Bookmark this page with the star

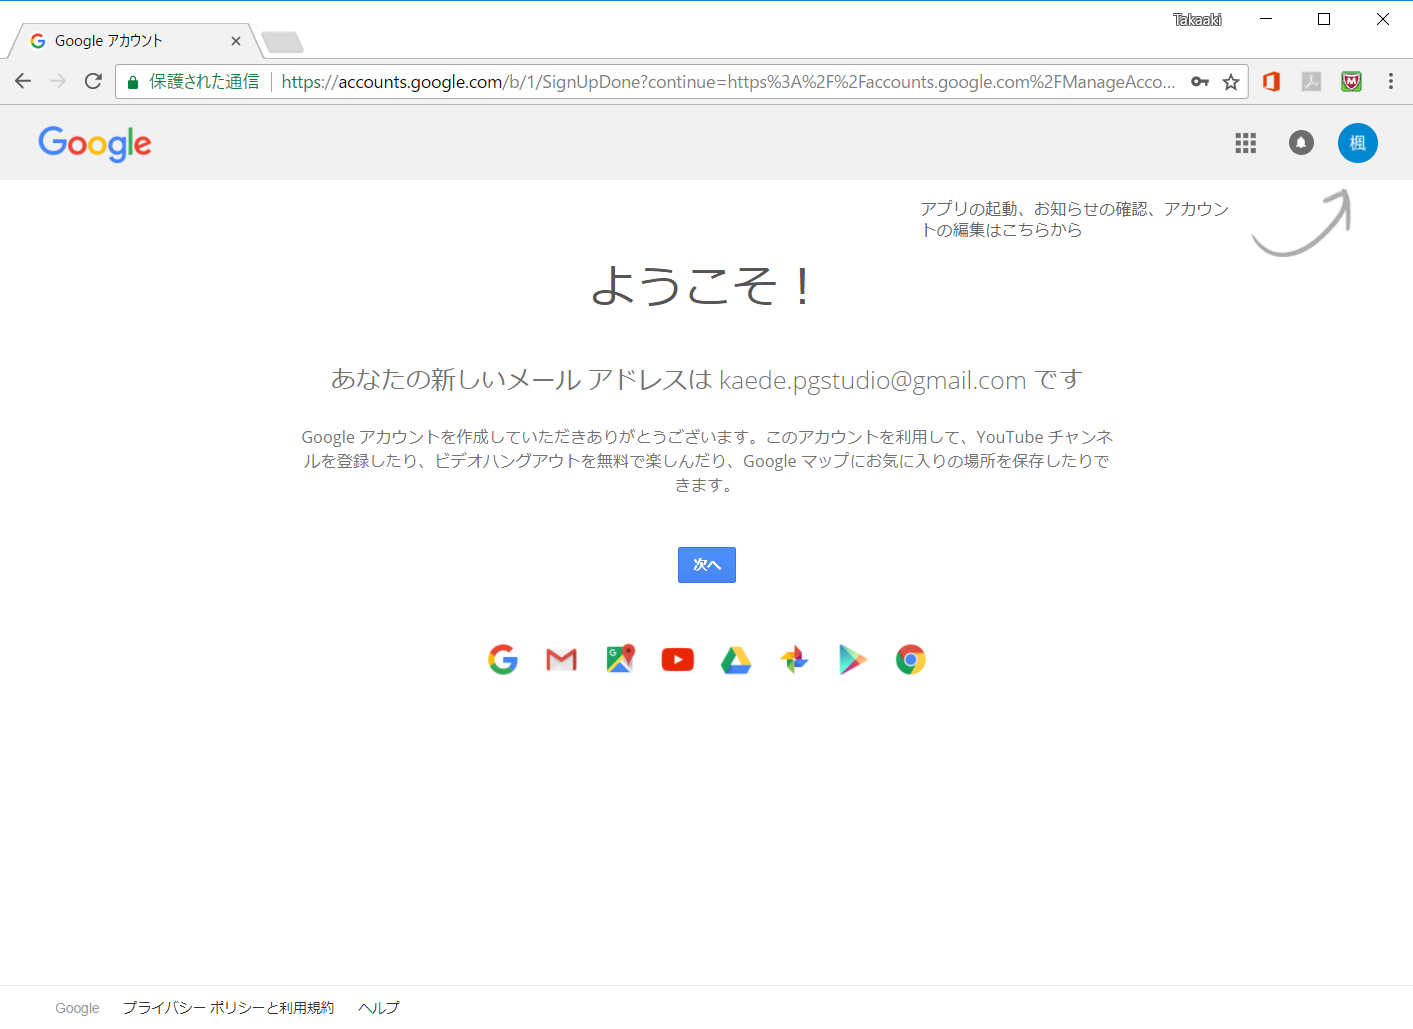coord(1231,82)
